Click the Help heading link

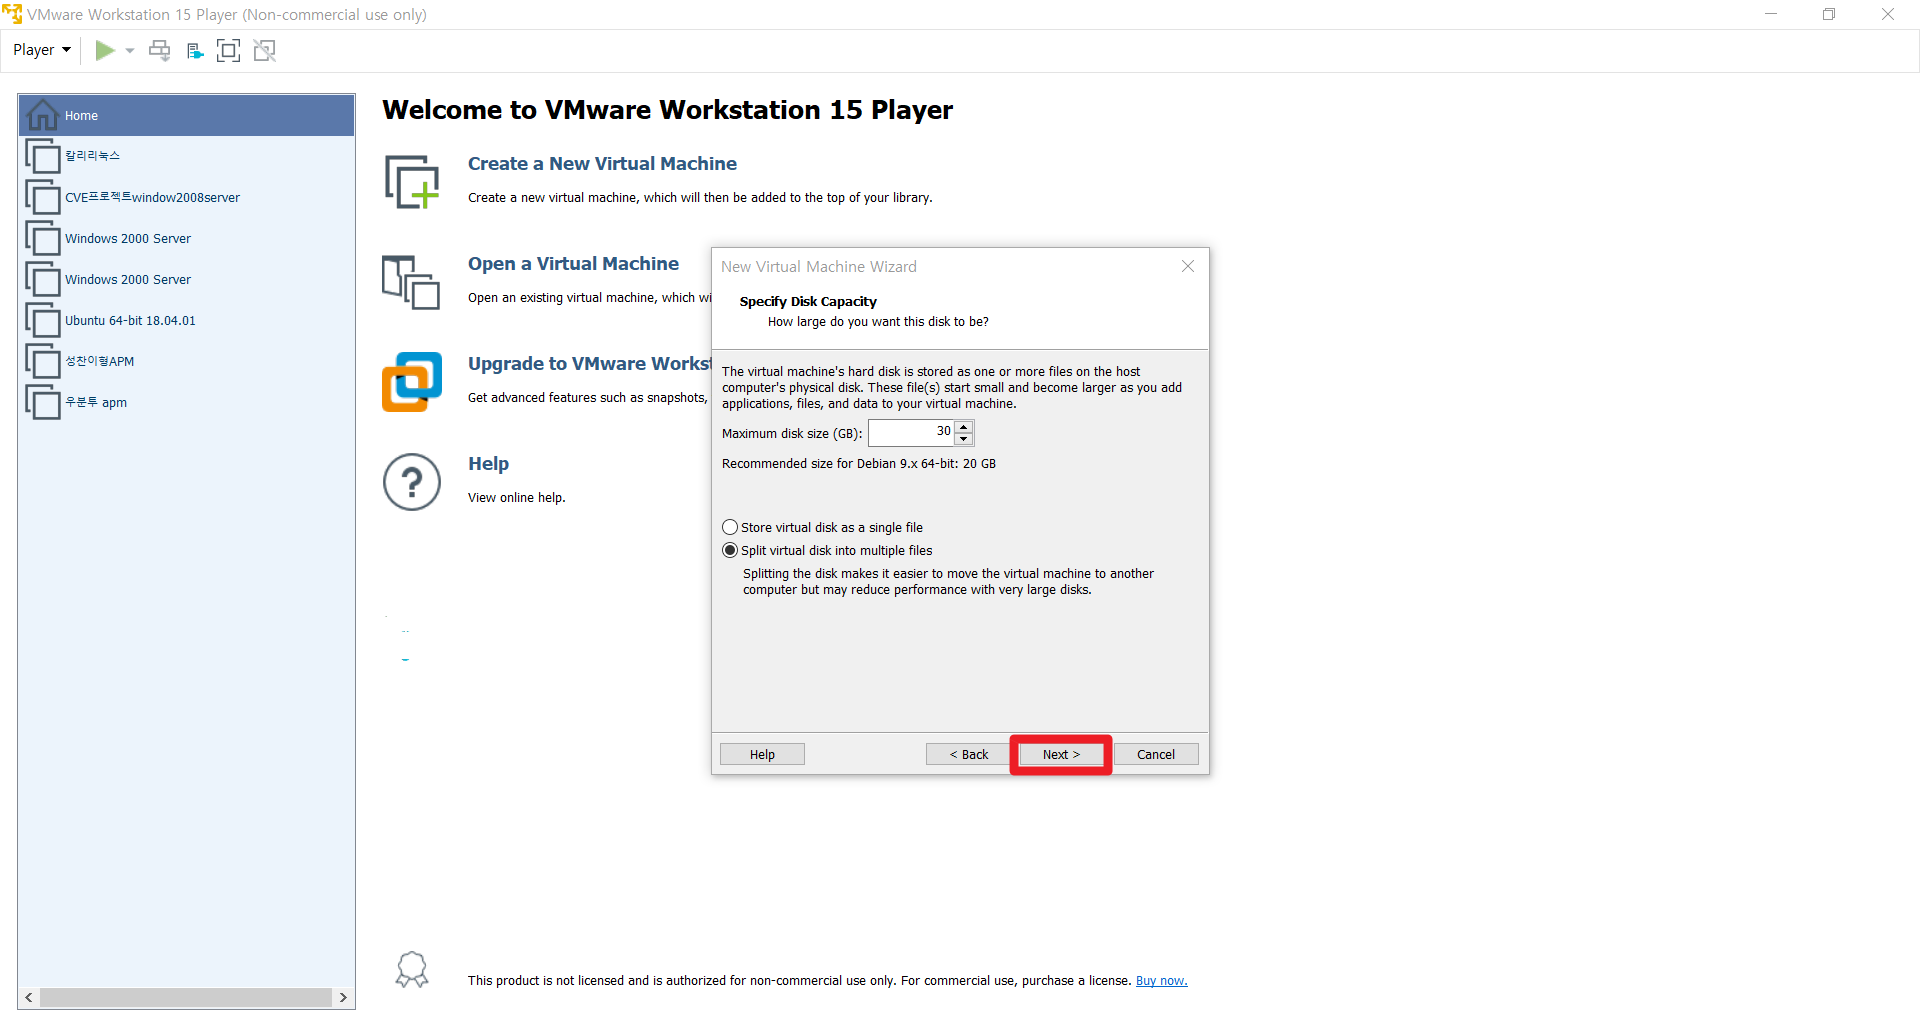(x=488, y=464)
